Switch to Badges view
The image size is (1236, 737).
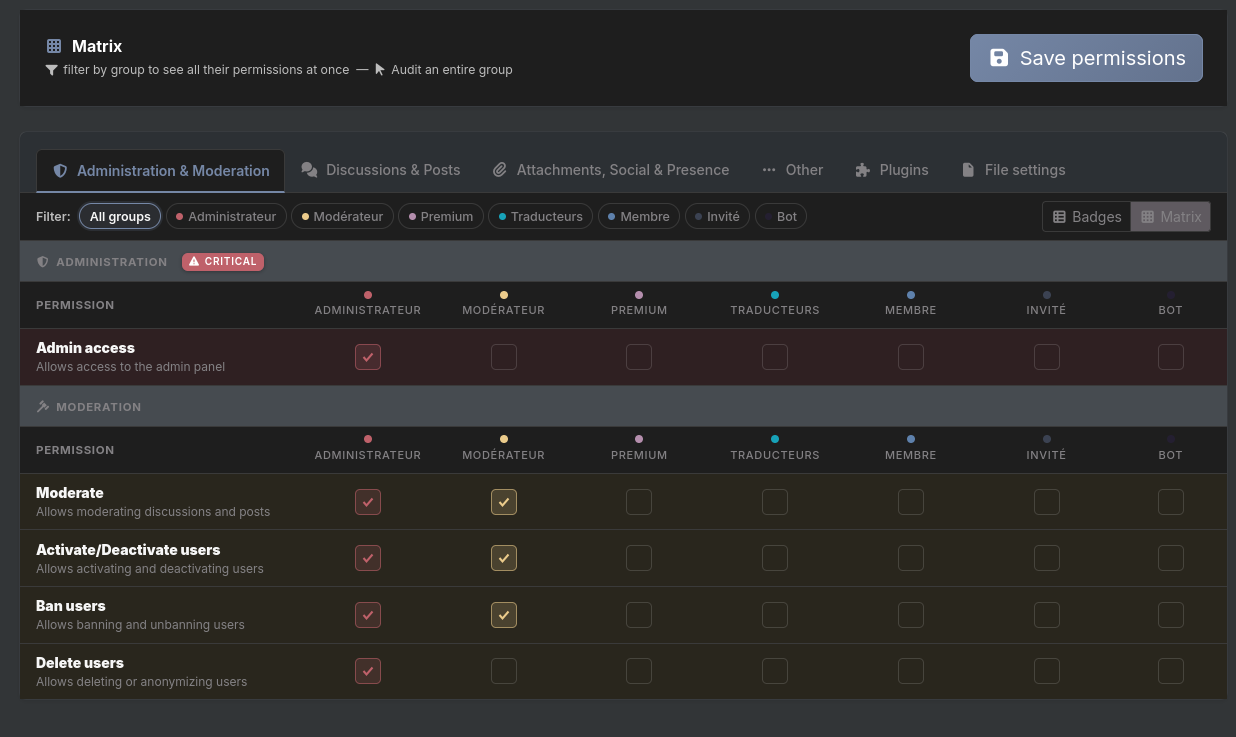point(1087,217)
